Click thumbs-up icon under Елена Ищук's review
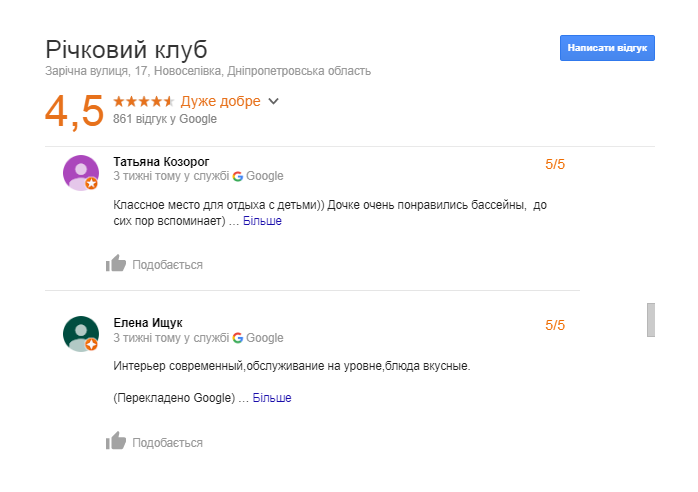 coord(116,441)
